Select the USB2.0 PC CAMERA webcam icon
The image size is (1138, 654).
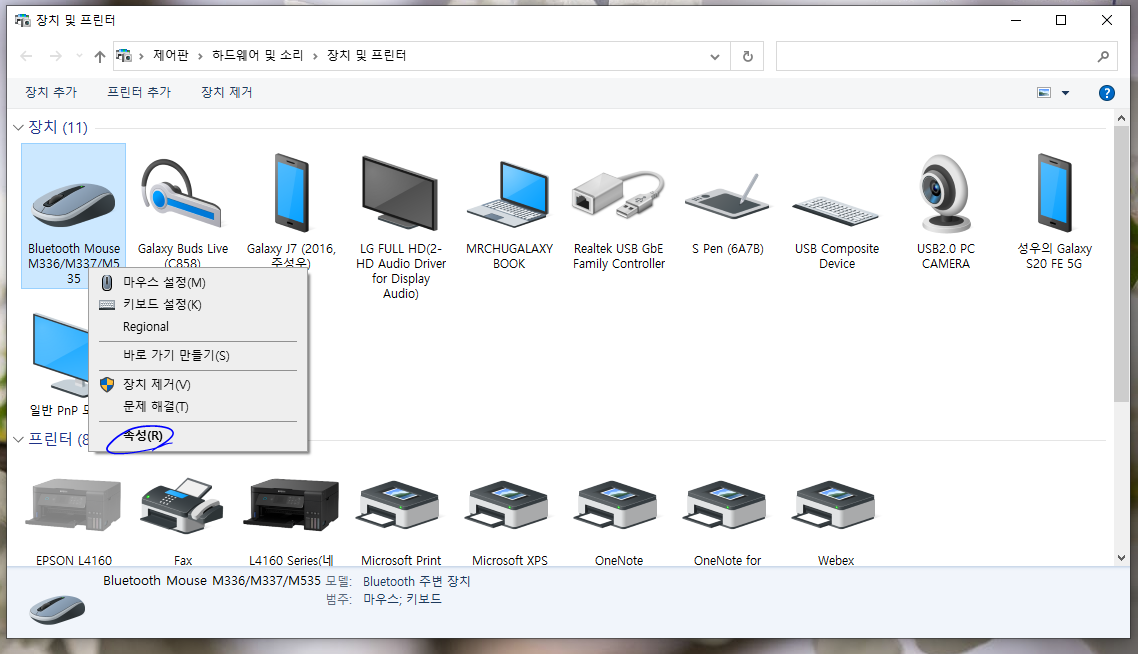coord(945,193)
